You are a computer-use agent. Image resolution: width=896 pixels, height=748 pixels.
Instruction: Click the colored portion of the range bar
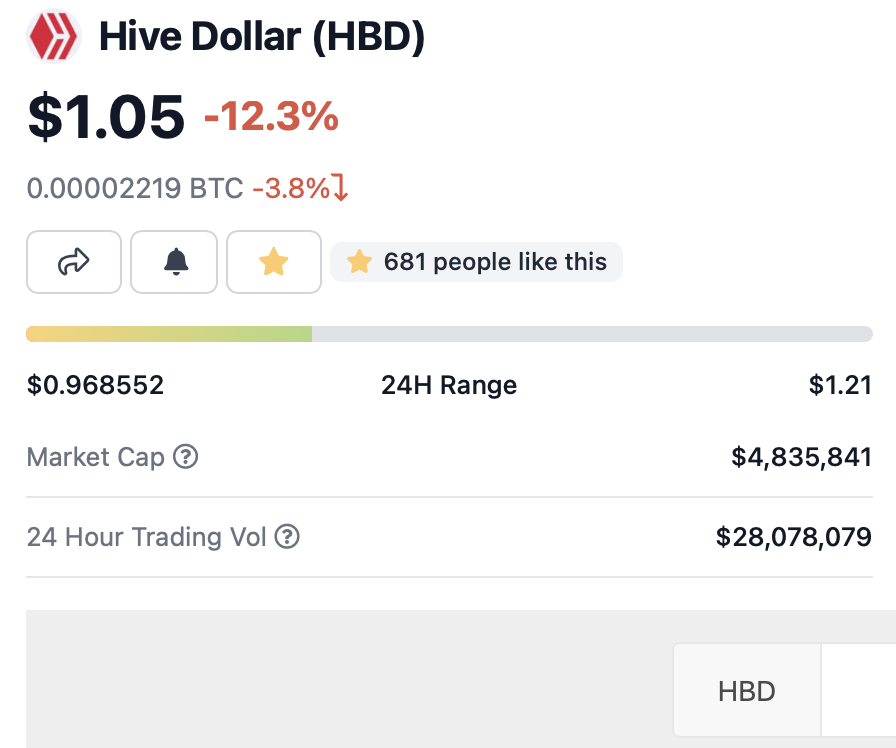(x=168, y=334)
